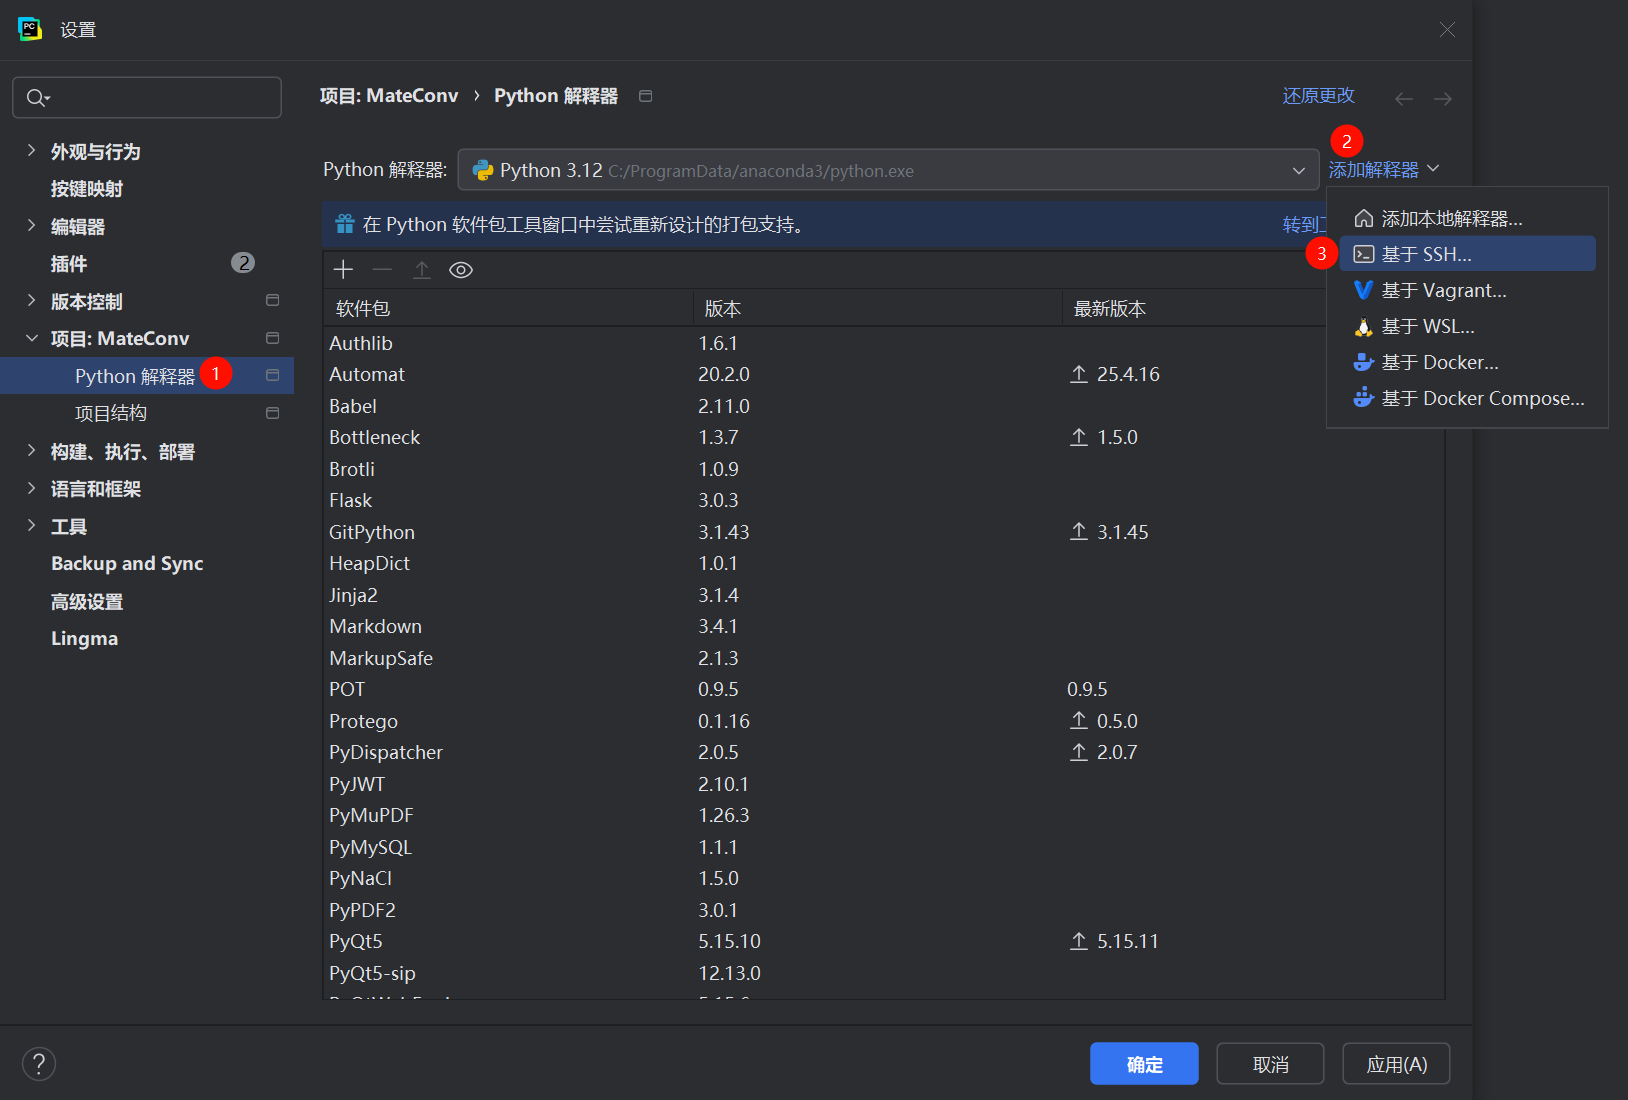Select 高级设置 in the settings tree

87,601
